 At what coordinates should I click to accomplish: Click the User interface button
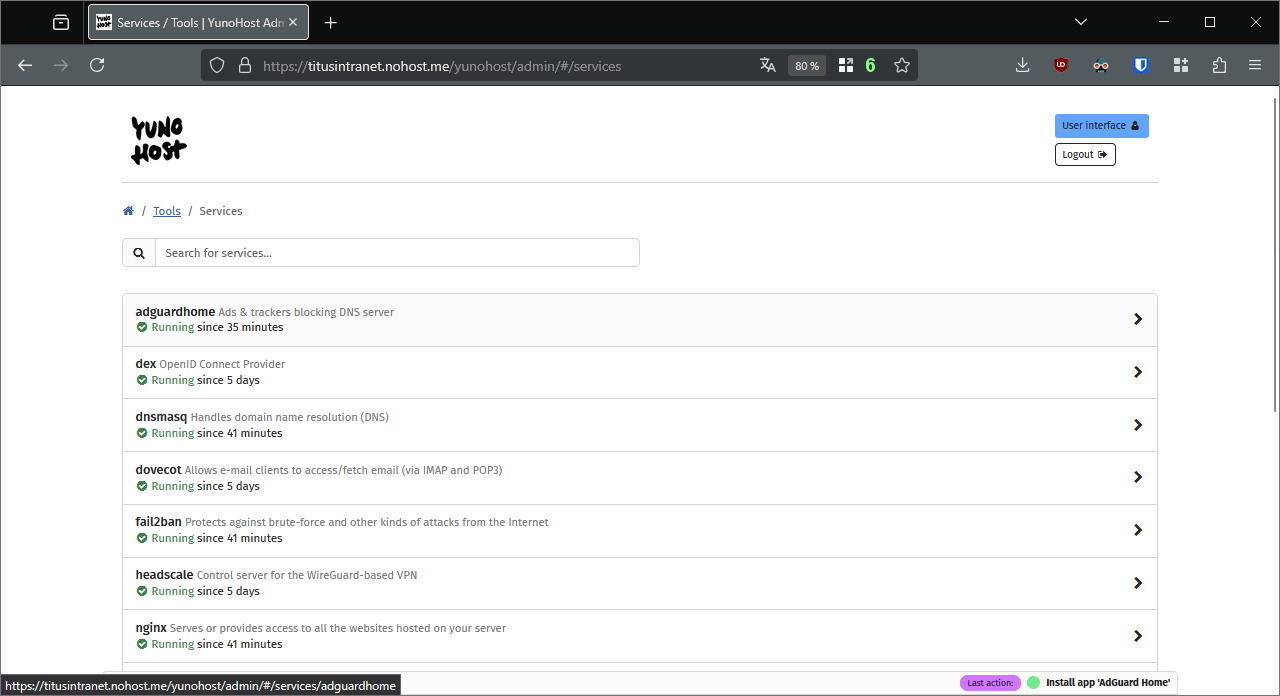click(x=1101, y=126)
